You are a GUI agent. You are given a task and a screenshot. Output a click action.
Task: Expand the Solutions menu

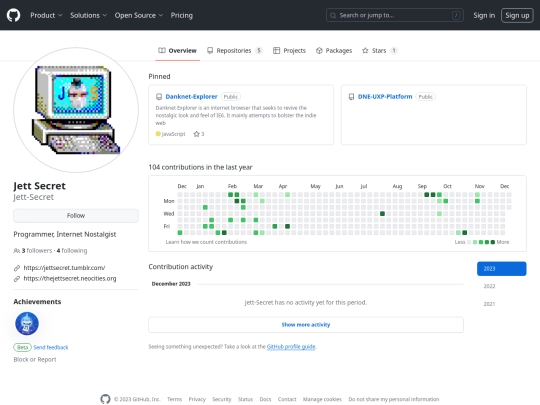[89, 15]
